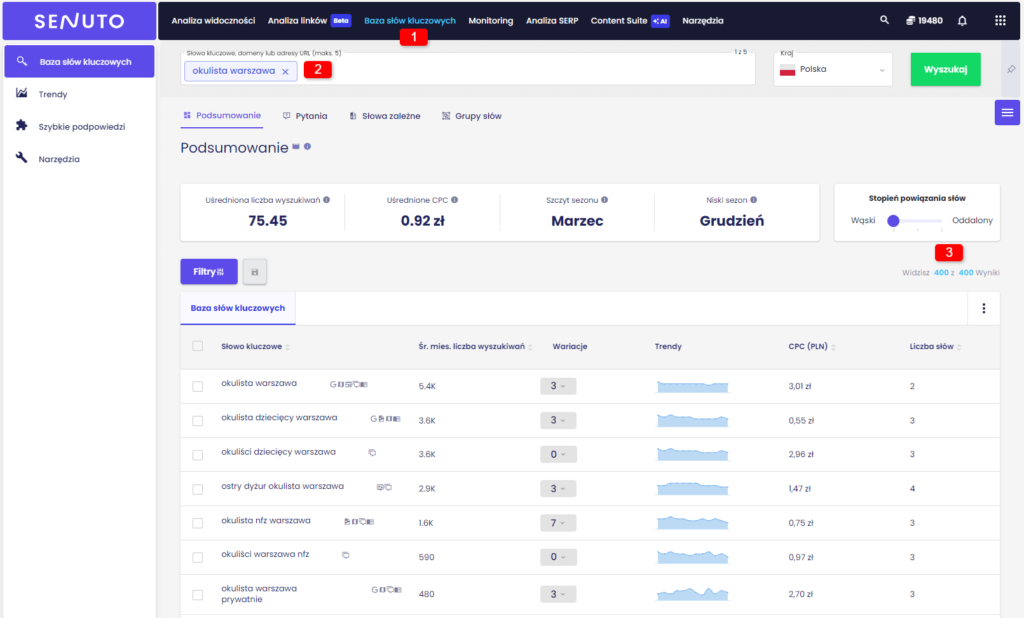Remove the 'okulista warszawa' keyword chip
The width and height of the screenshot is (1024, 618).
tap(285, 71)
